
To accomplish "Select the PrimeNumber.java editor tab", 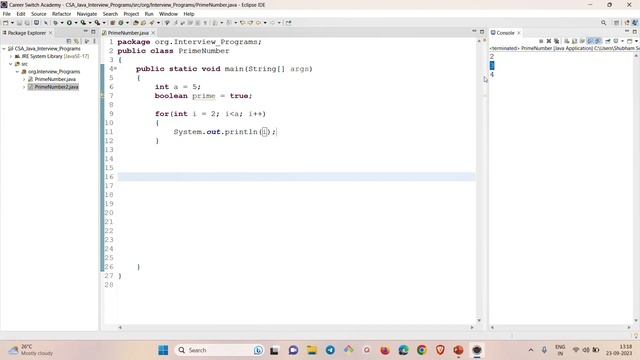I will [x=128, y=33].
